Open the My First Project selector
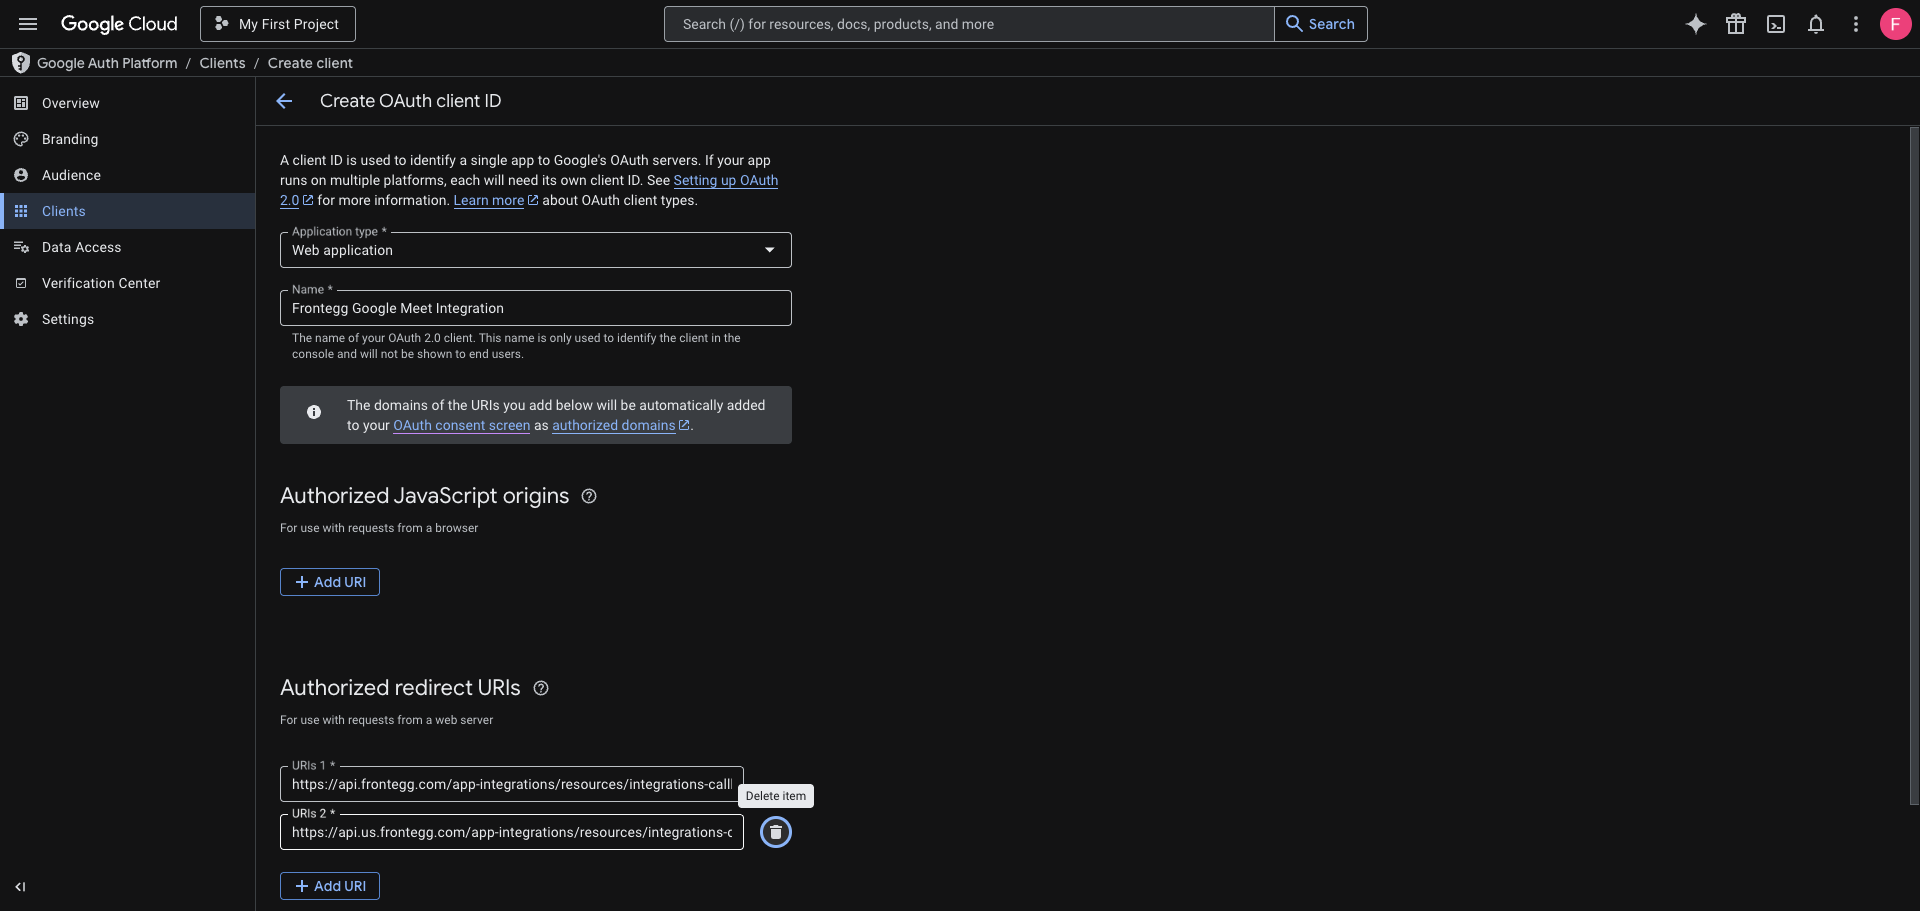The width and height of the screenshot is (1920, 911). (x=278, y=24)
